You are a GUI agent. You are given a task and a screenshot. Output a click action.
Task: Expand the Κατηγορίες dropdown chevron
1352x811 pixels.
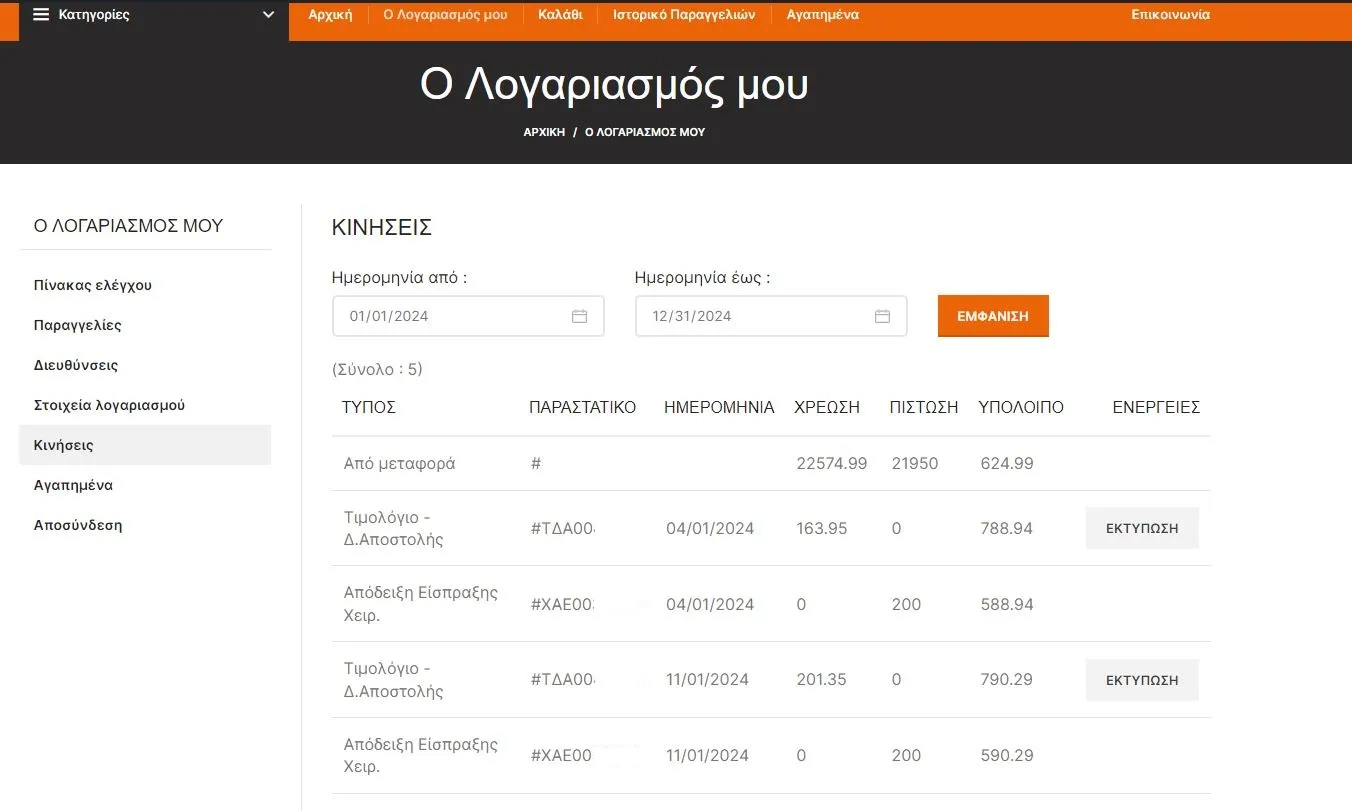pos(268,15)
